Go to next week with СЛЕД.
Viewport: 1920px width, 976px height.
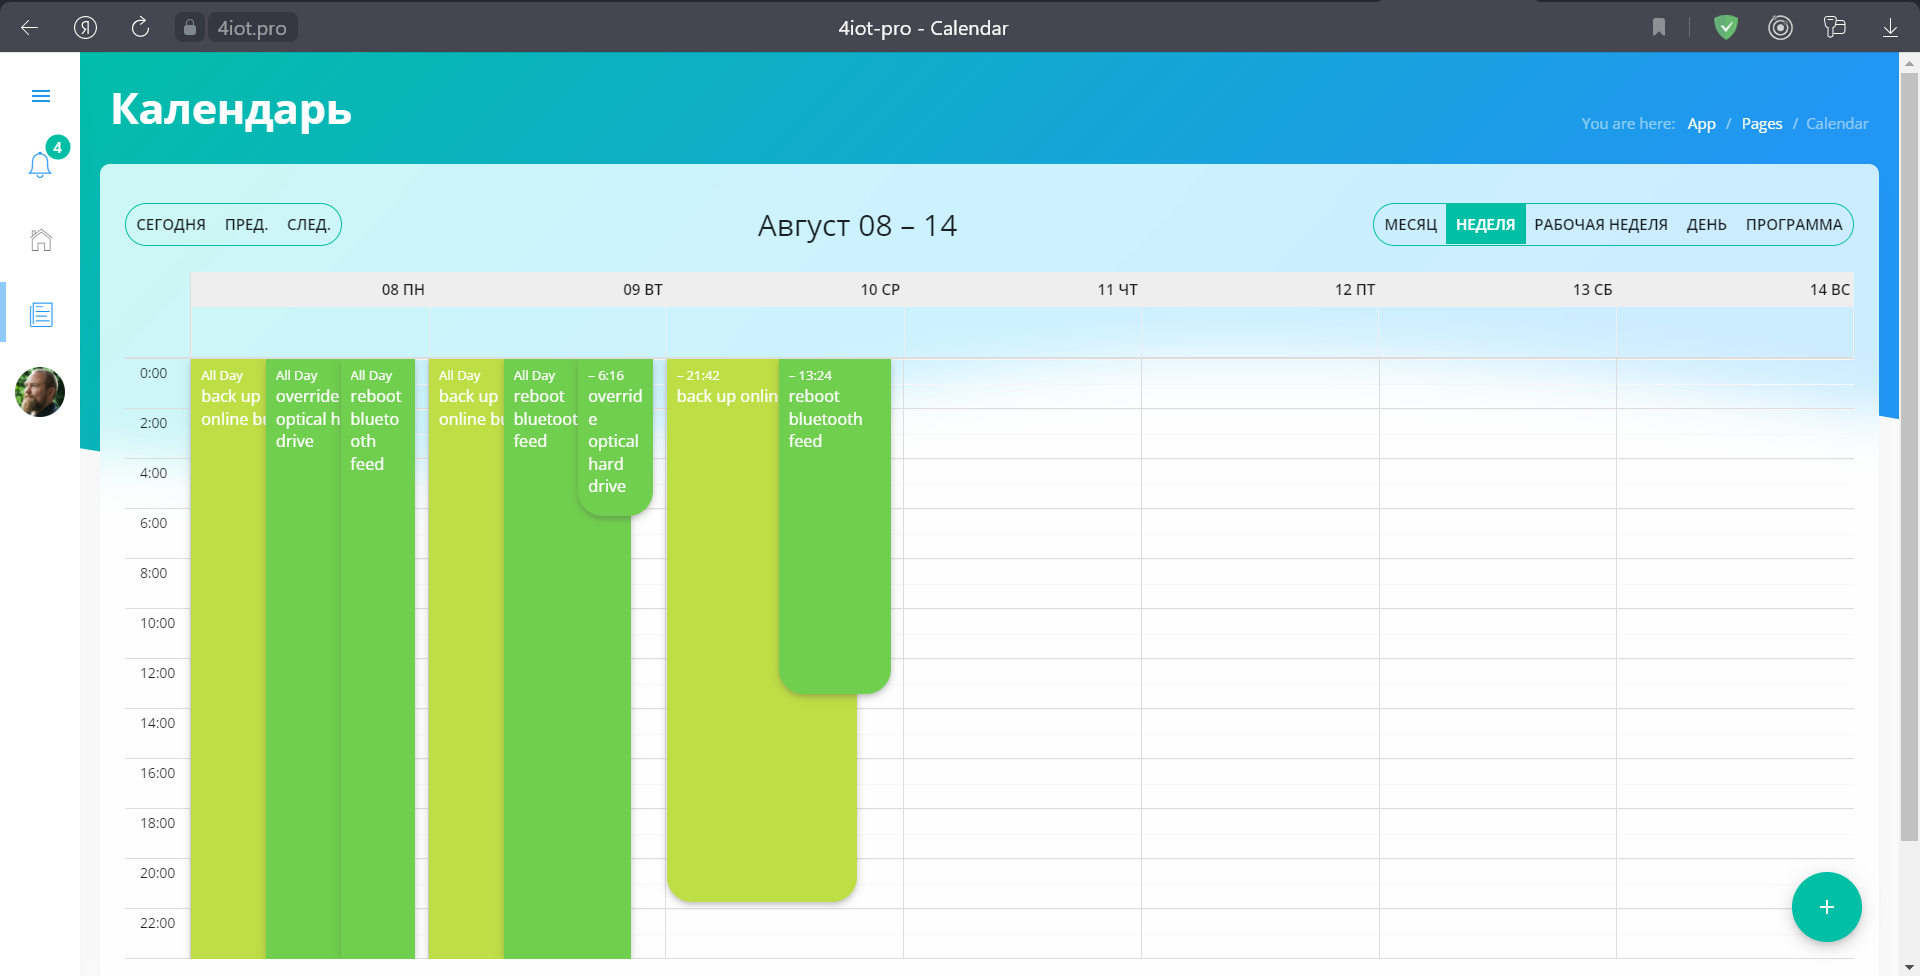point(308,225)
